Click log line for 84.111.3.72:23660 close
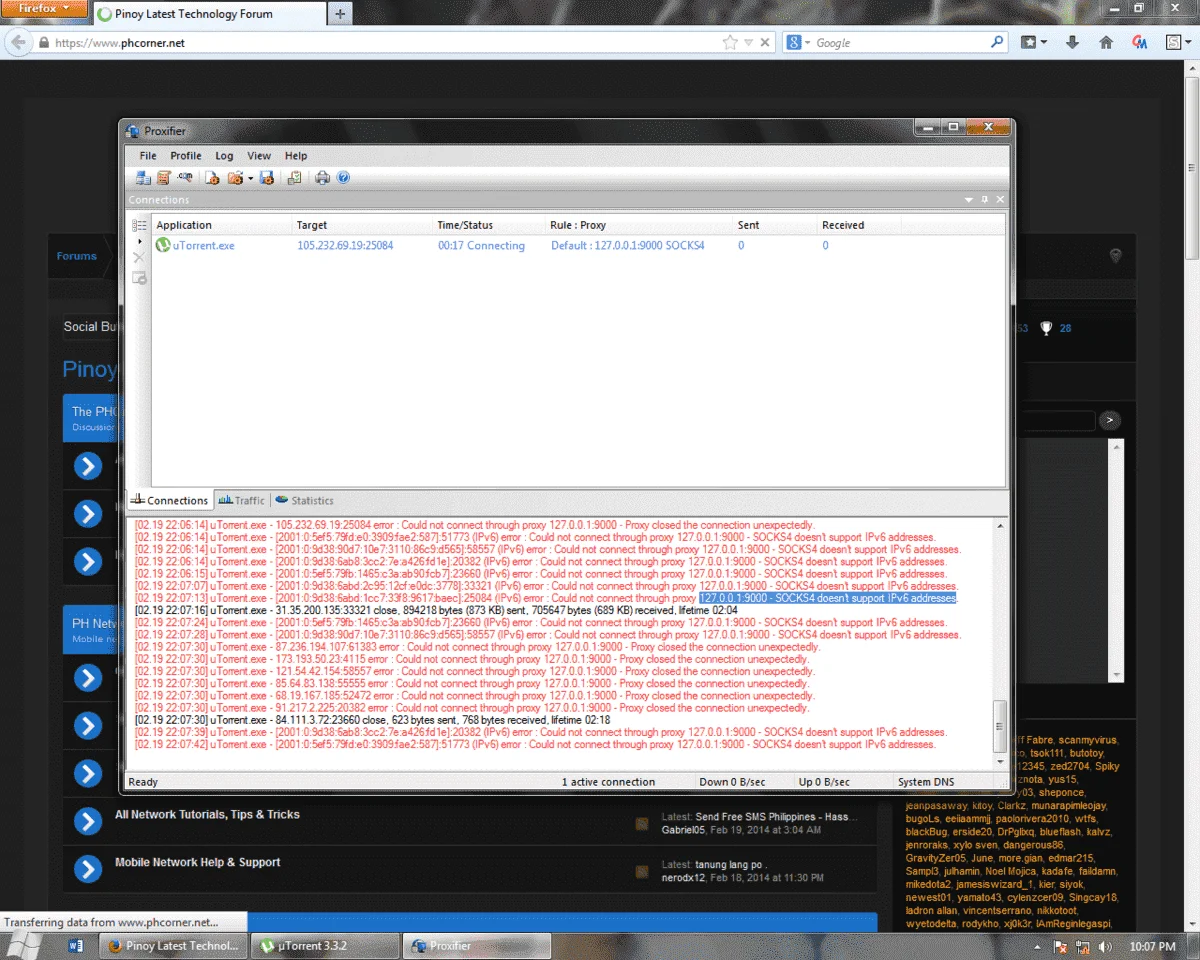Screen dimensions: 1200x960 (372, 720)
